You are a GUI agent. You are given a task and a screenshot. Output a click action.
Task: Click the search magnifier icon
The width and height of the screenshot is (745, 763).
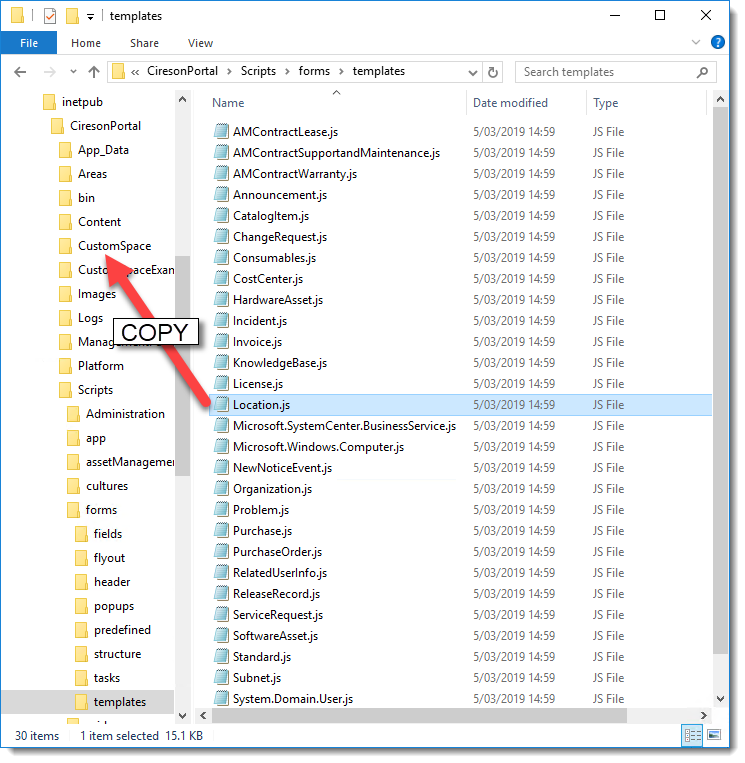click(704, 72)
